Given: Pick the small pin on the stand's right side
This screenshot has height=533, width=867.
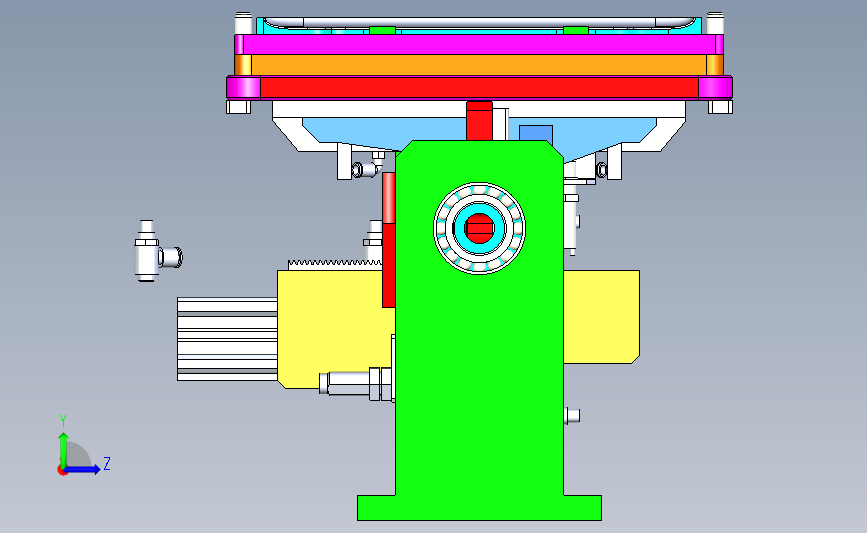Looking at the screenshot, I should [572, 415].
